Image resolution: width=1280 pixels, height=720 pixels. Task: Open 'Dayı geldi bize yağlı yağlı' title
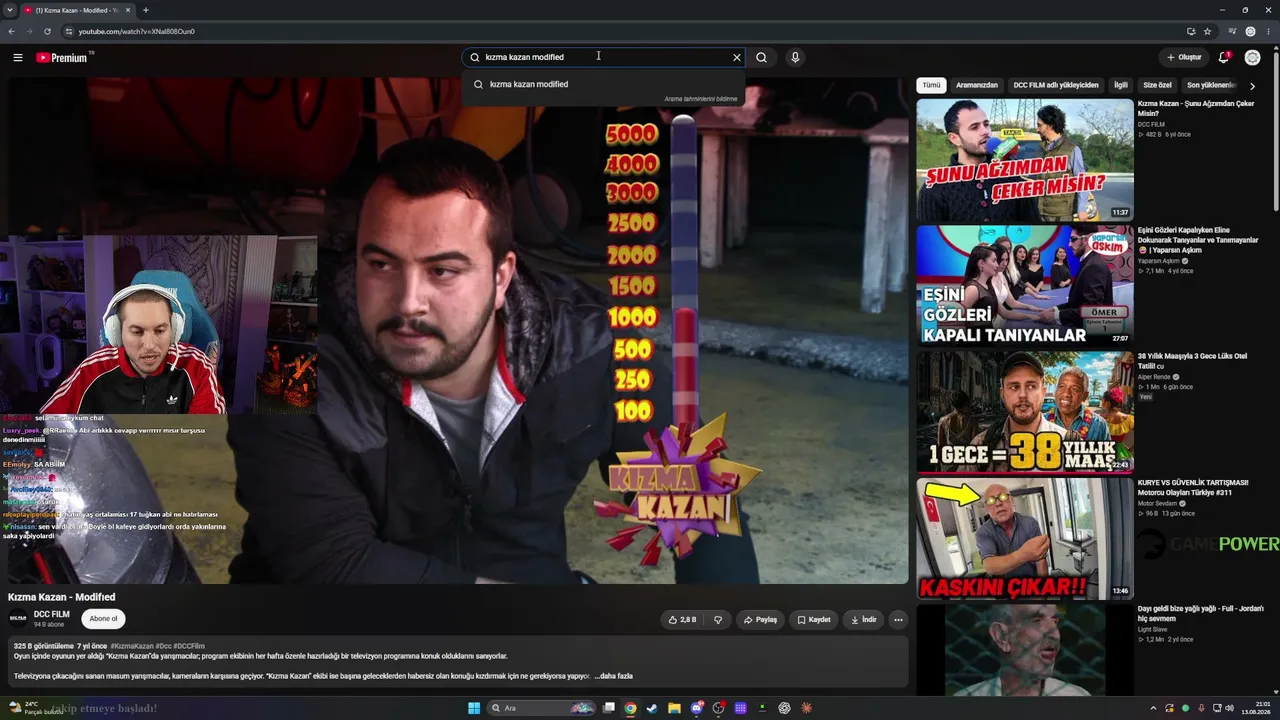pos(1200,613)
